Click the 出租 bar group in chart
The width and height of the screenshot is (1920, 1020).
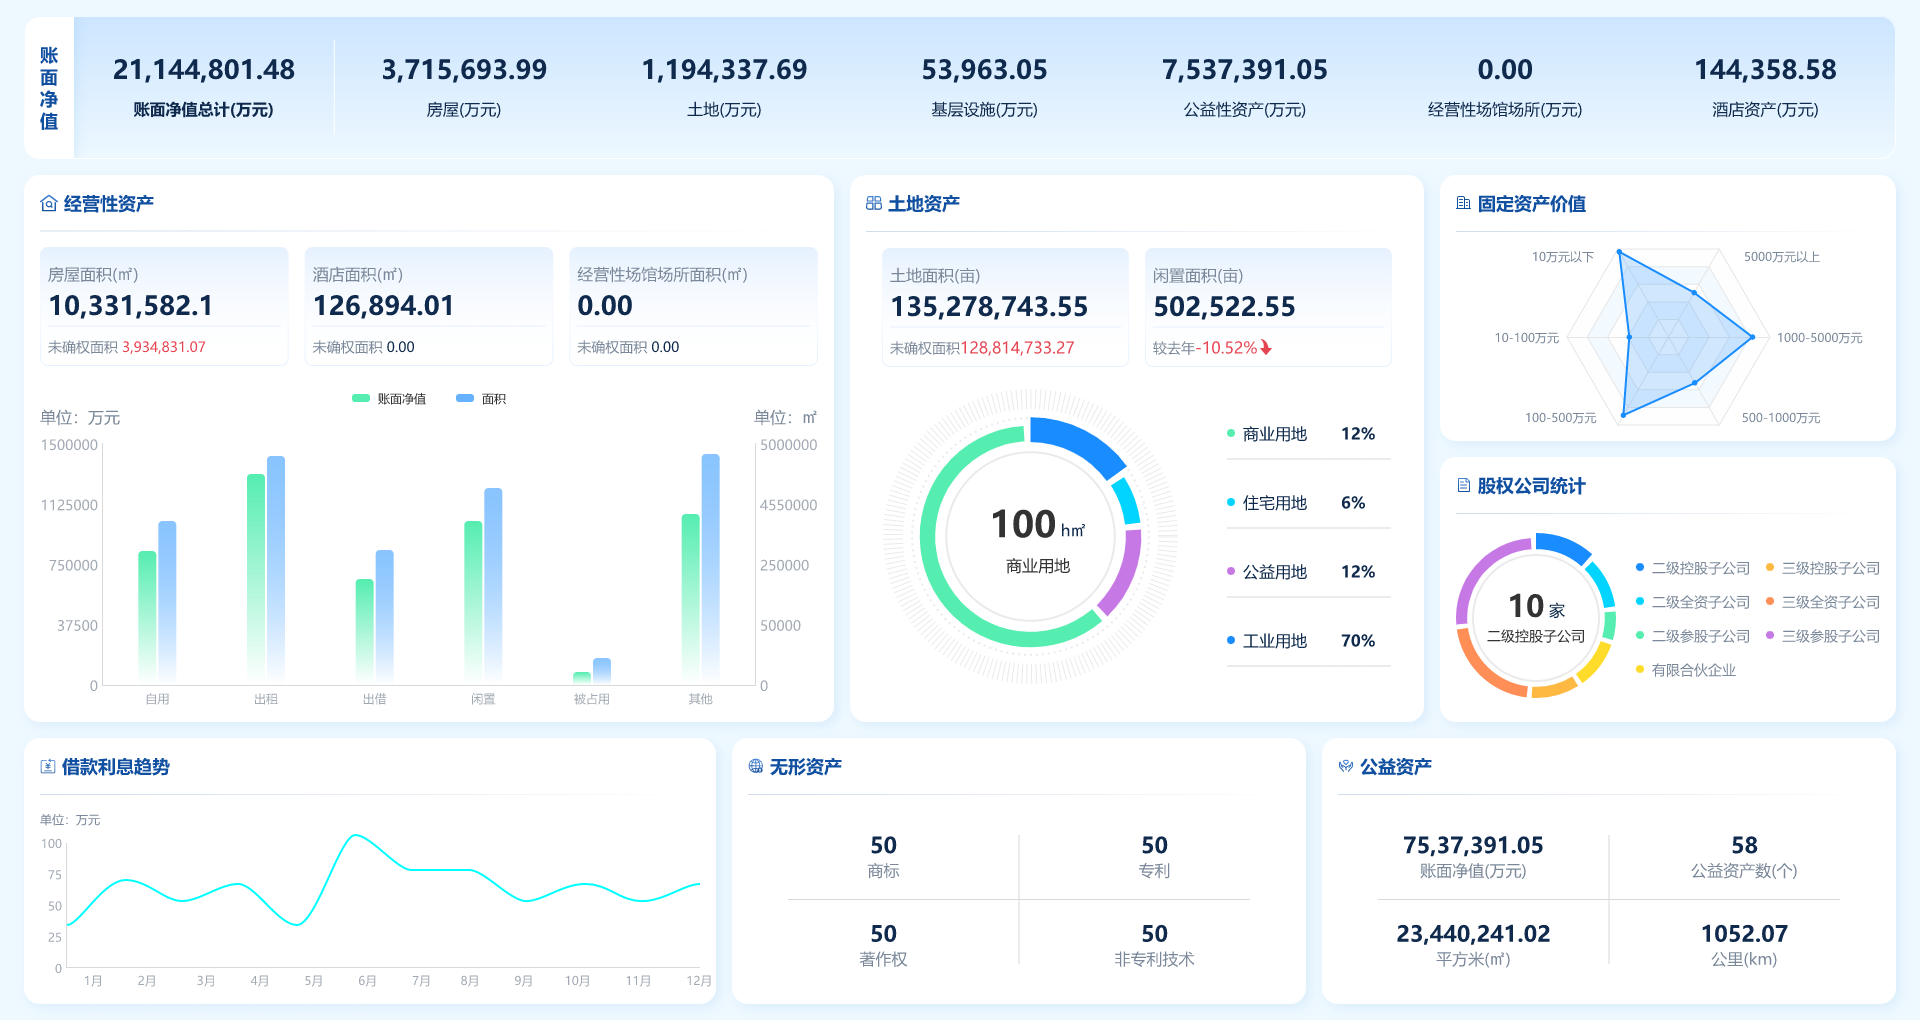click(x=266, y=570)
